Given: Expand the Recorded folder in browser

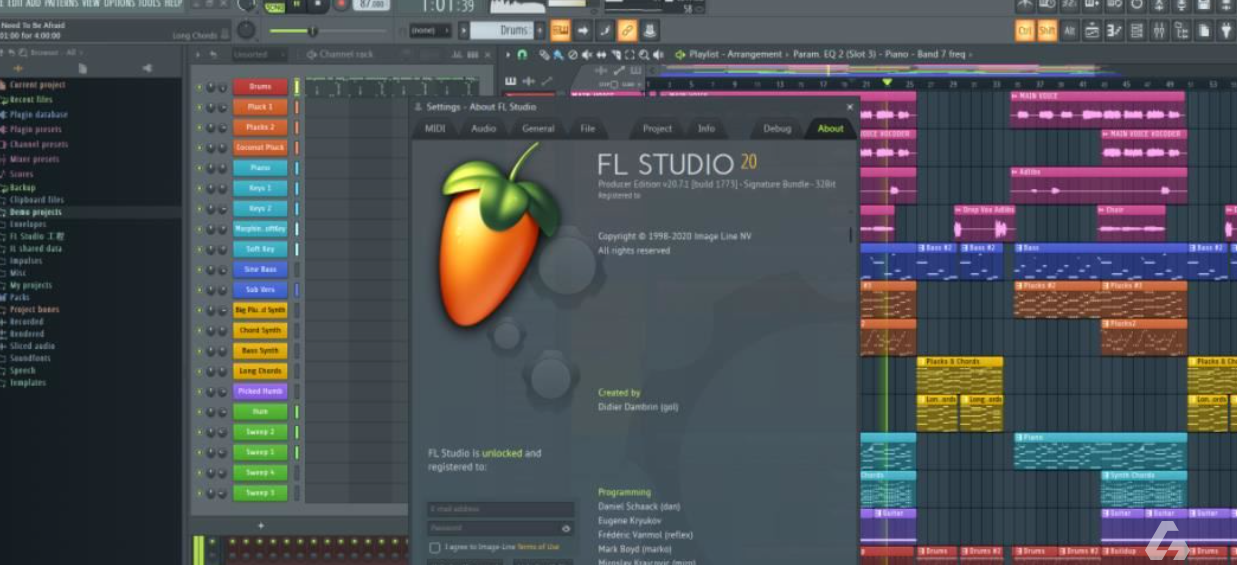Looking at the screenshot, I should [26, 322].
